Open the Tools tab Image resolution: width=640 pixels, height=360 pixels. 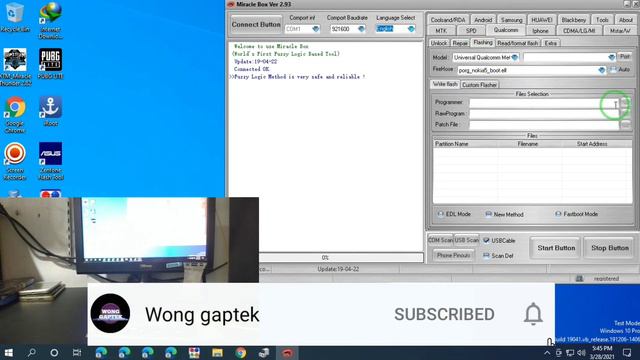click(602, 20)
